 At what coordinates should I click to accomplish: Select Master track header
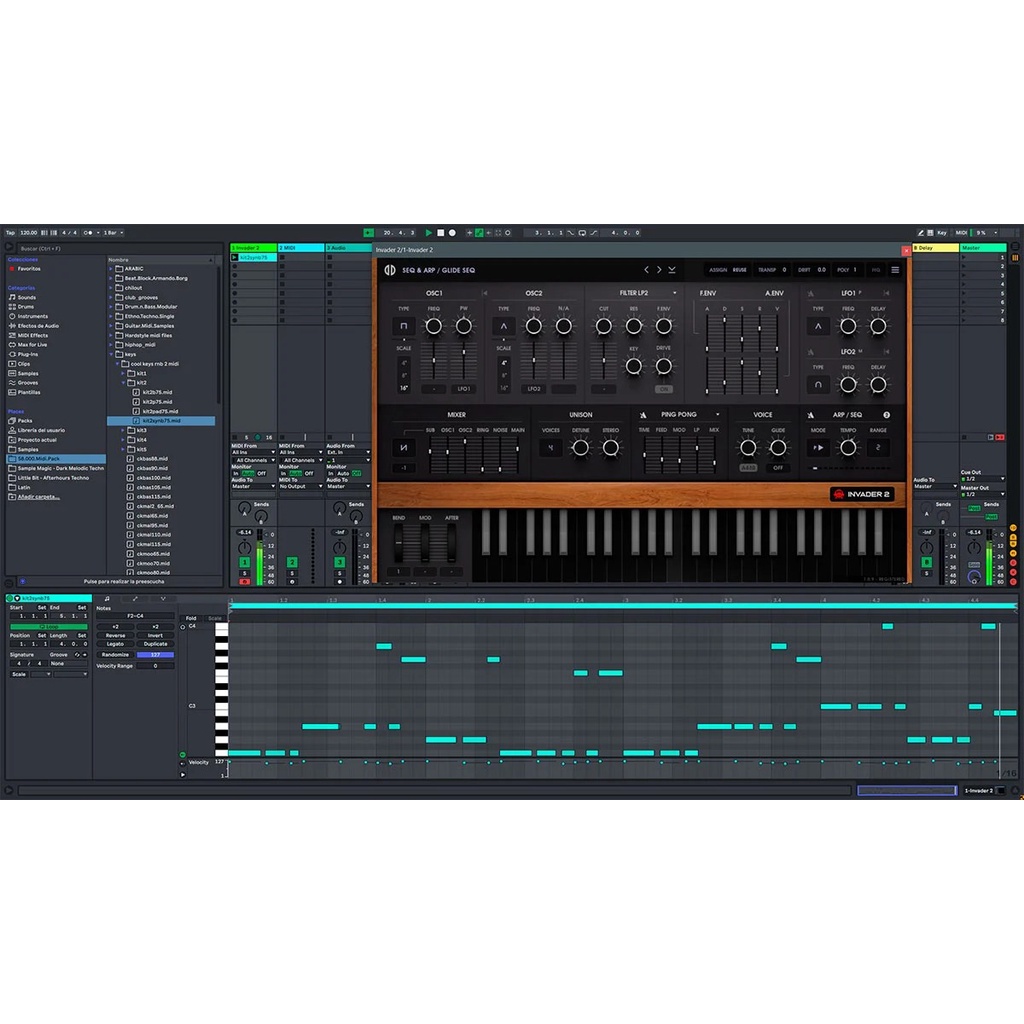coord(983,248)
